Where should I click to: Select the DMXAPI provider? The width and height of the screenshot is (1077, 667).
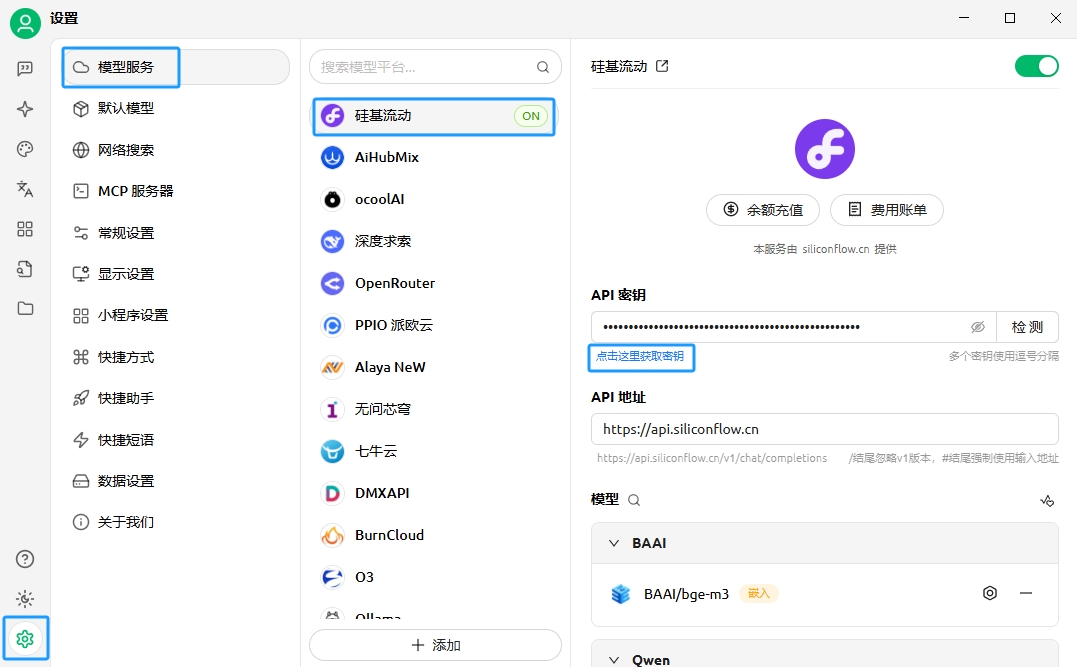435,493
